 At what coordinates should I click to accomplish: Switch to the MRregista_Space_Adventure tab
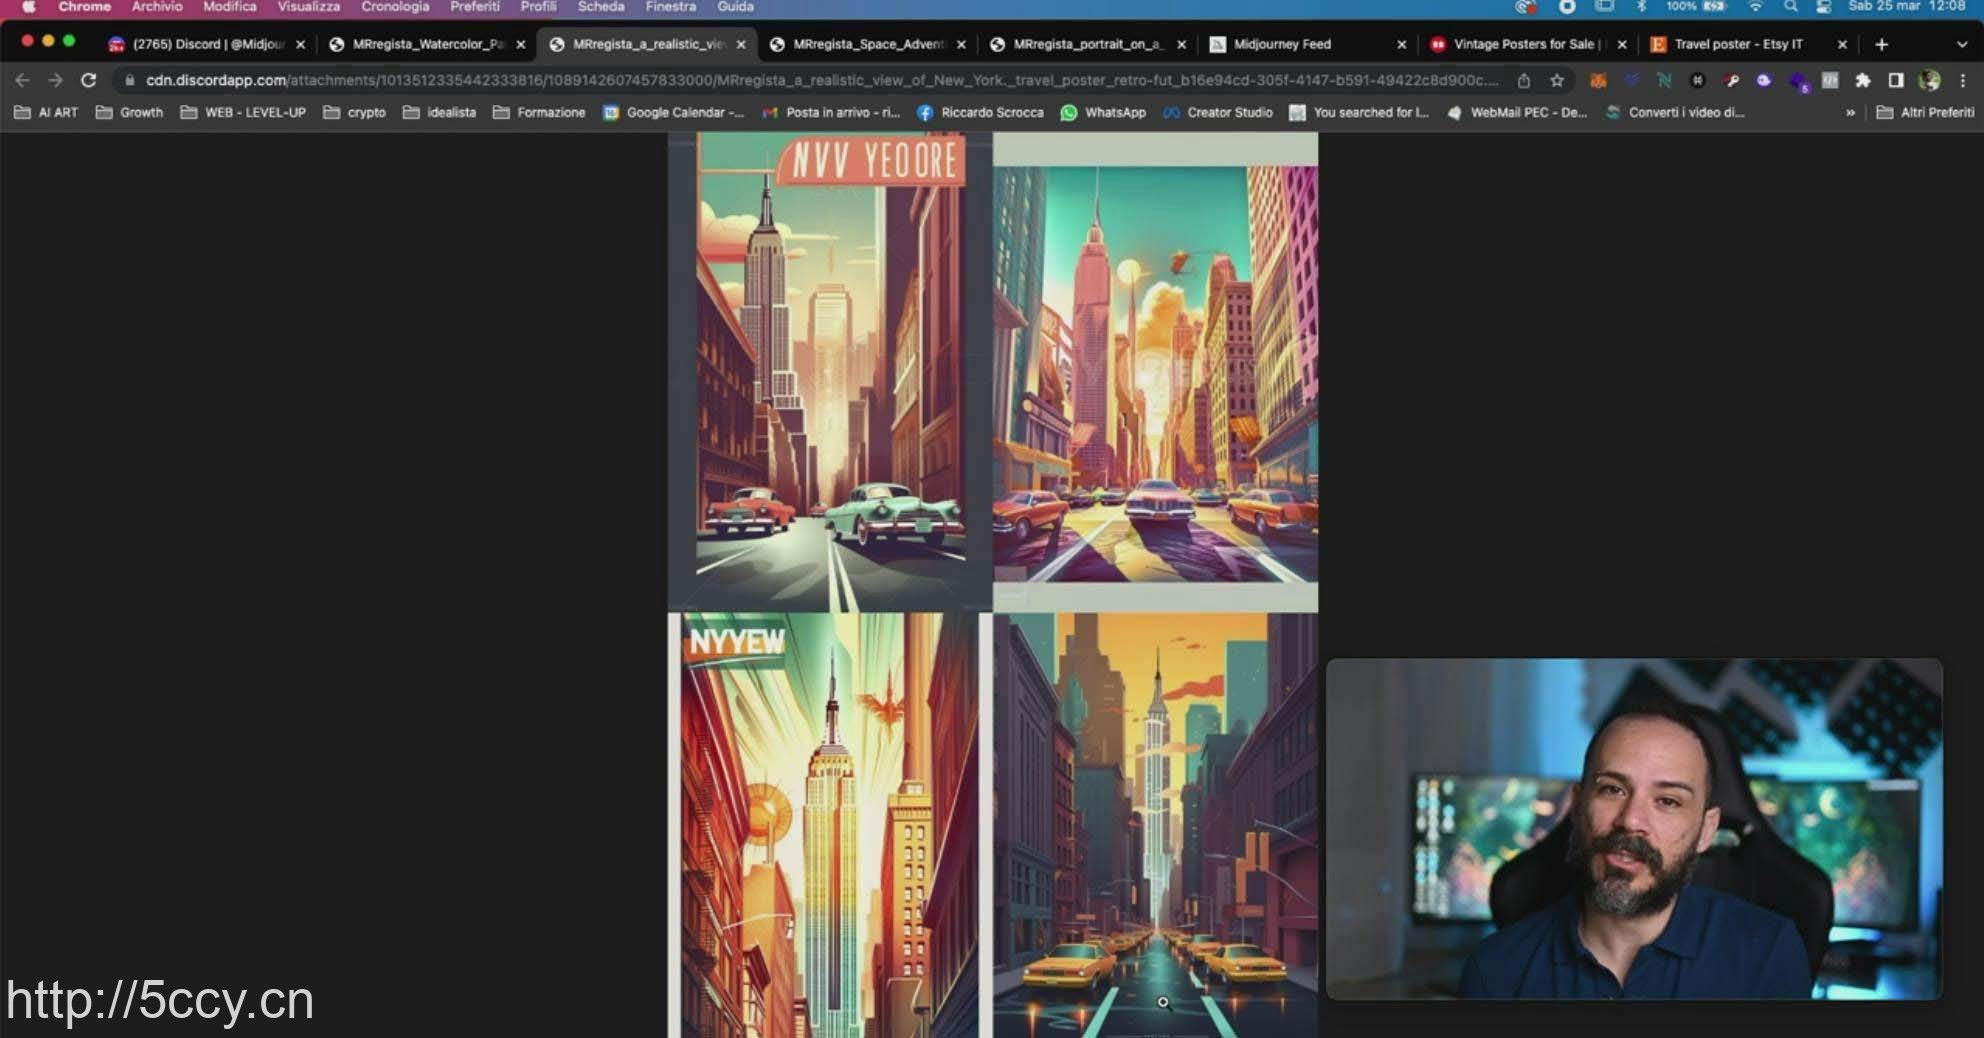[x=867, y=44]
